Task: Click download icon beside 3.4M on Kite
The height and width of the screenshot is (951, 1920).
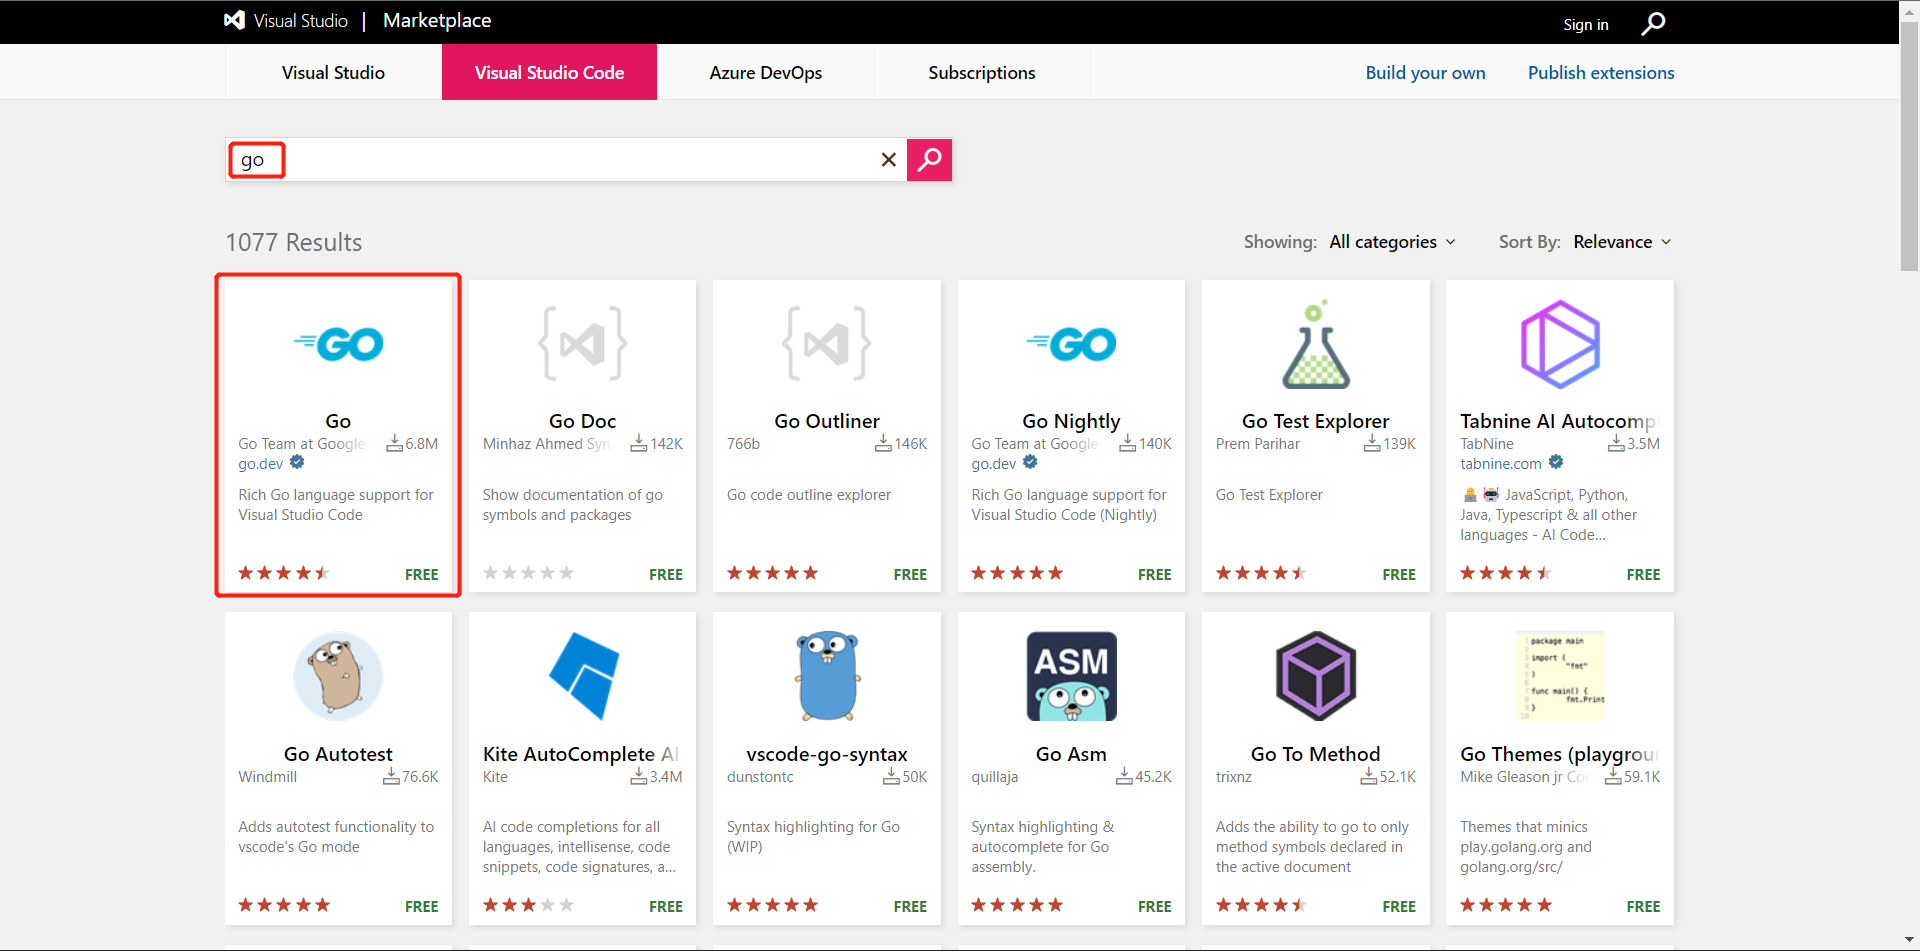Action: click(x=638, y=776)
